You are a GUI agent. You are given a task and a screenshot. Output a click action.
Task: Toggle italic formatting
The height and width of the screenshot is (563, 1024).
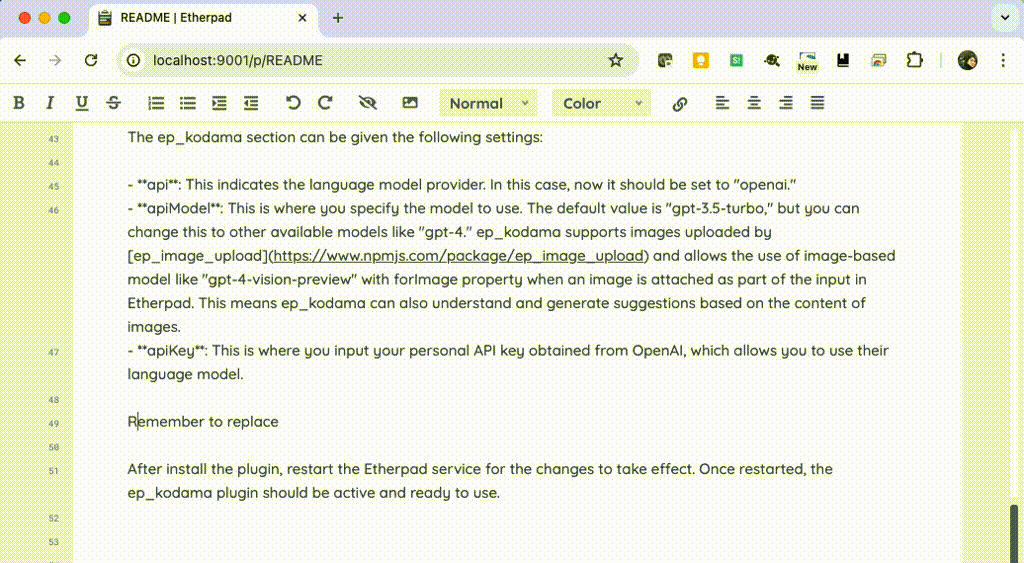tap(50, 103)
